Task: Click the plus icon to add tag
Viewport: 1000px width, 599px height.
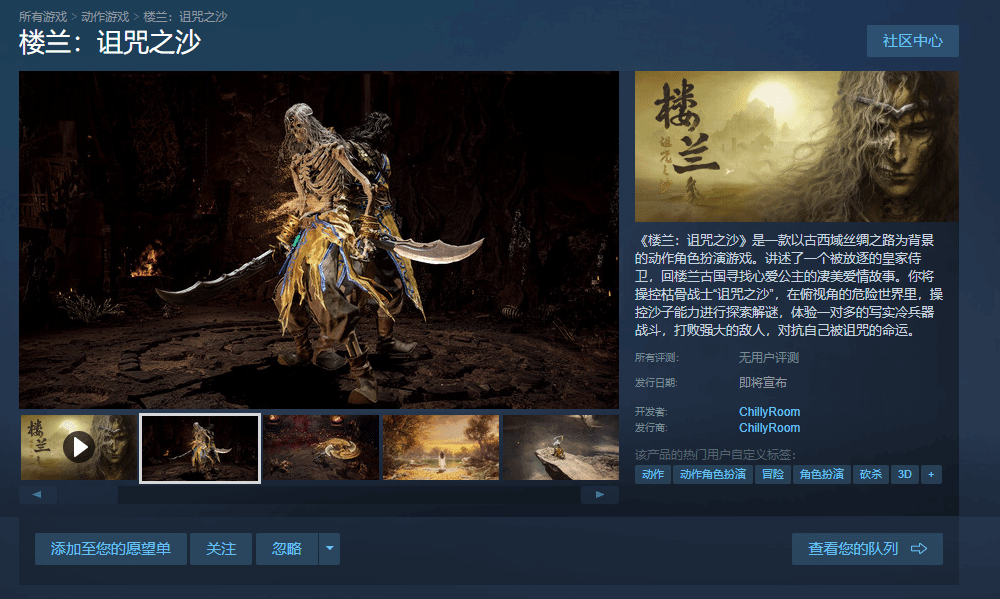Action: click(x=932, y=475)
